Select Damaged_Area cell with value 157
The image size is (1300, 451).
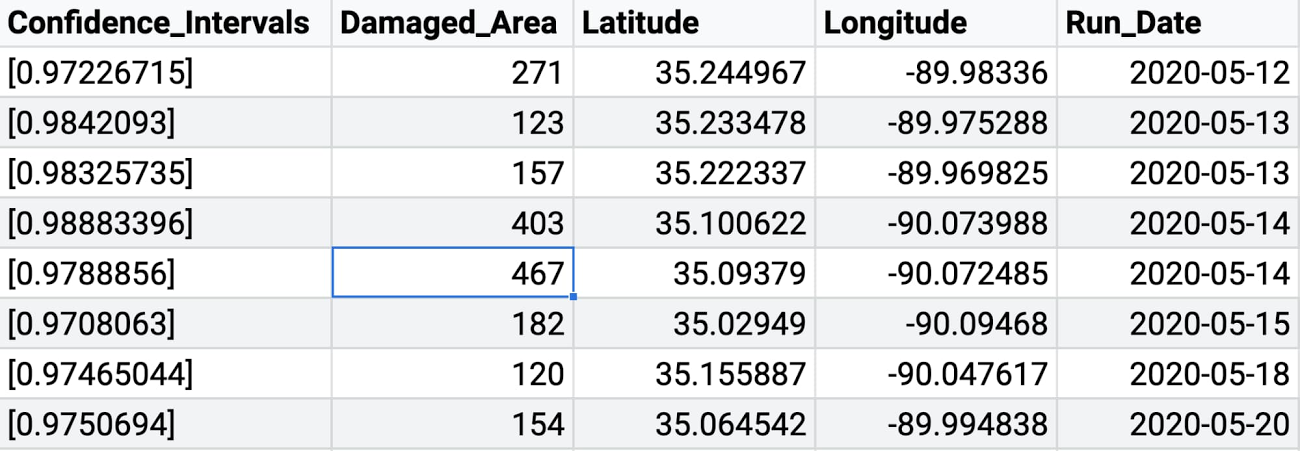point(452,172)
